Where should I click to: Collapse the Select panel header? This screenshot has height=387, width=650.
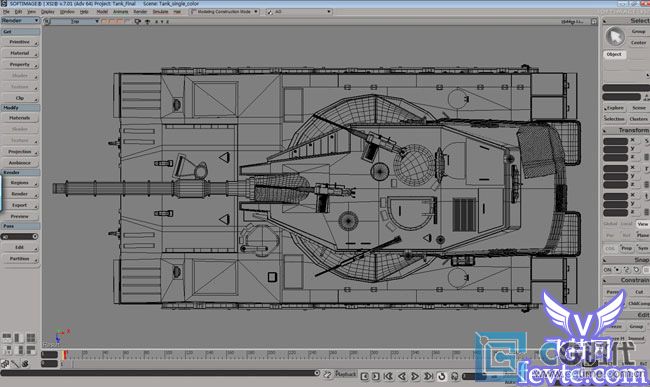tap(626, 20)
